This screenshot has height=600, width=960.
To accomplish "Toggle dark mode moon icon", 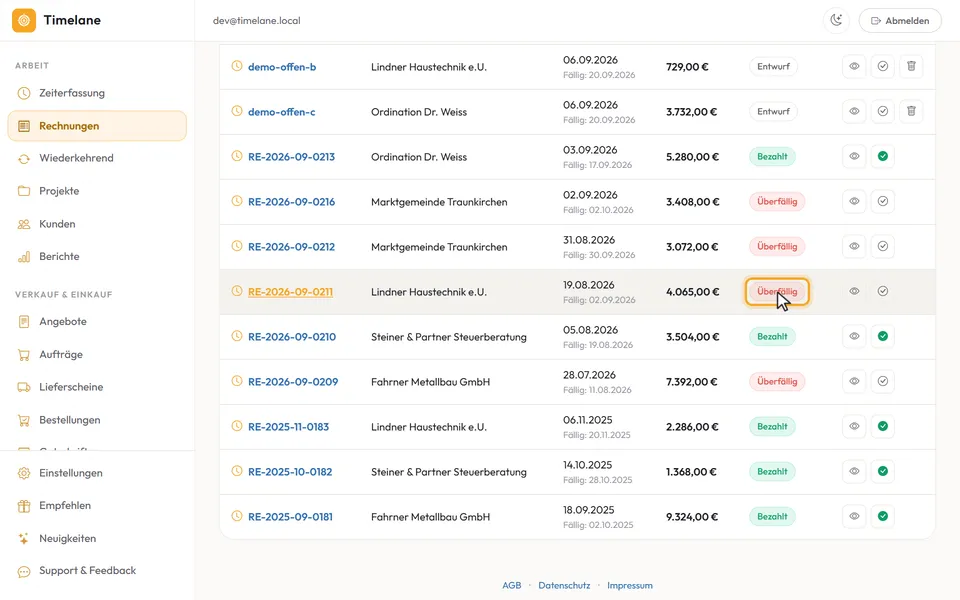I will [836, 20].
